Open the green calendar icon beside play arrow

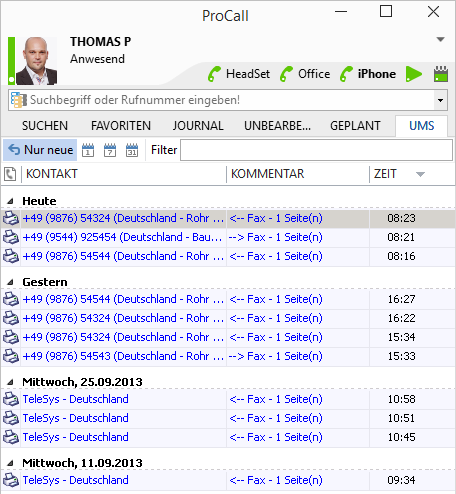[441, 74]
